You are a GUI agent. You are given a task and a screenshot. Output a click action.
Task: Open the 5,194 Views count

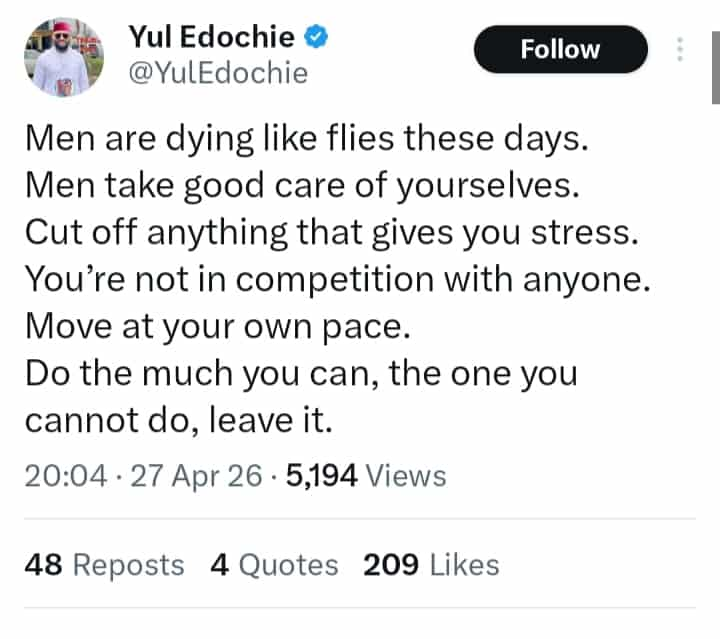[x=366, y=476]
